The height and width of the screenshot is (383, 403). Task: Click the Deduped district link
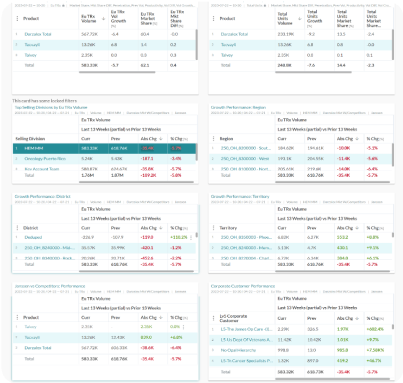coord(33,237)
